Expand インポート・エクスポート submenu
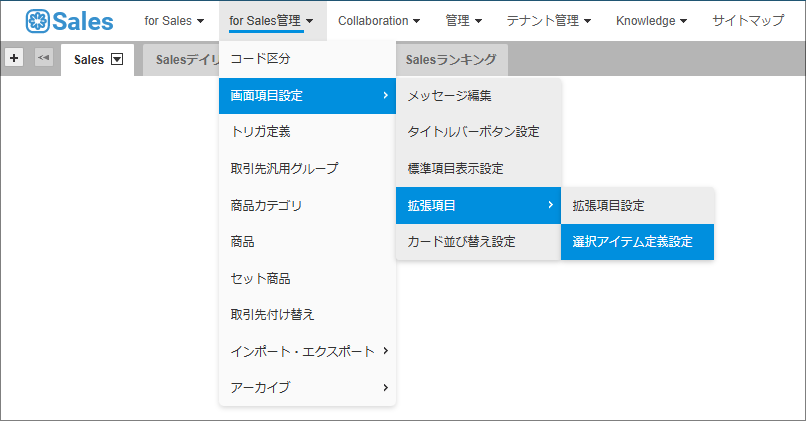 pos(307,352)
